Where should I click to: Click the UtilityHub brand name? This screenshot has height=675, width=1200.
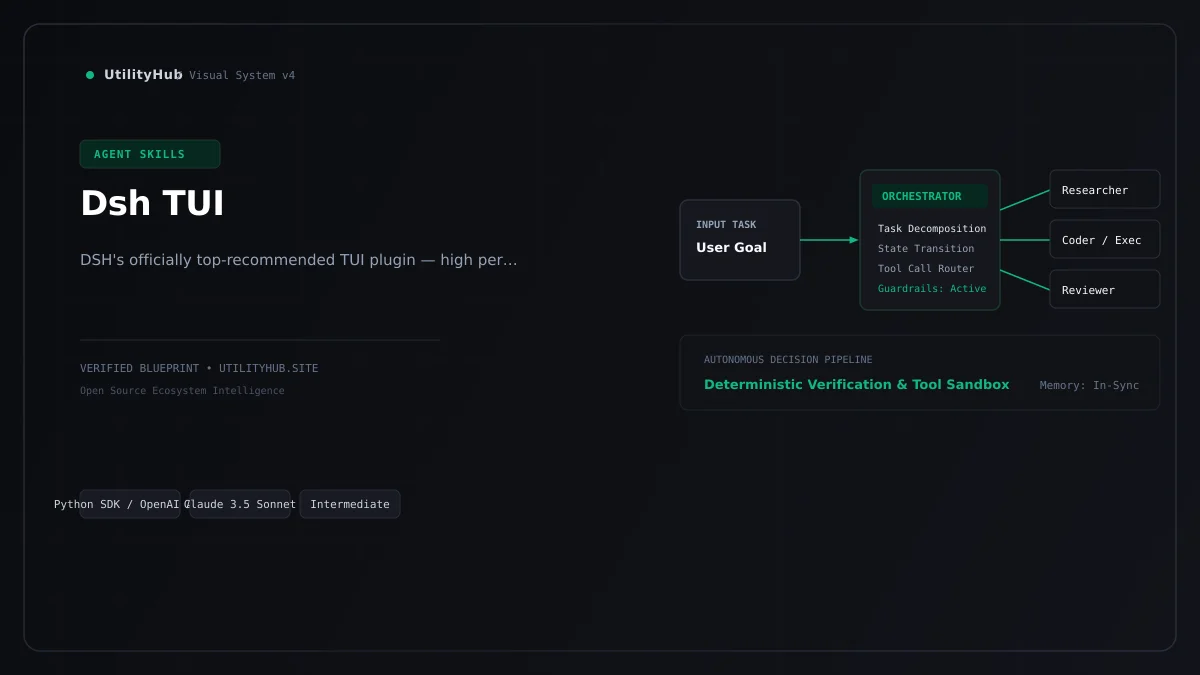[143, 75]
